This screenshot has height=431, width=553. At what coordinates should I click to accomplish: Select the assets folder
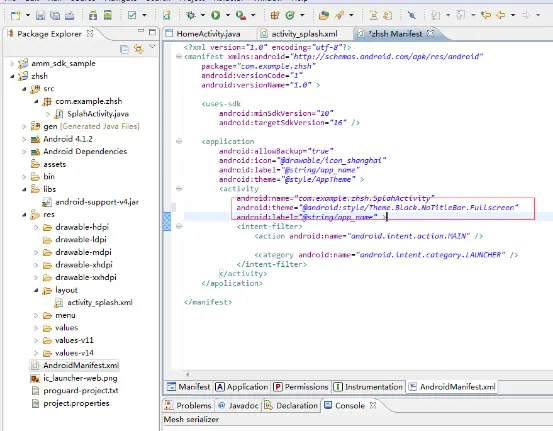click(x=54, y=164)
